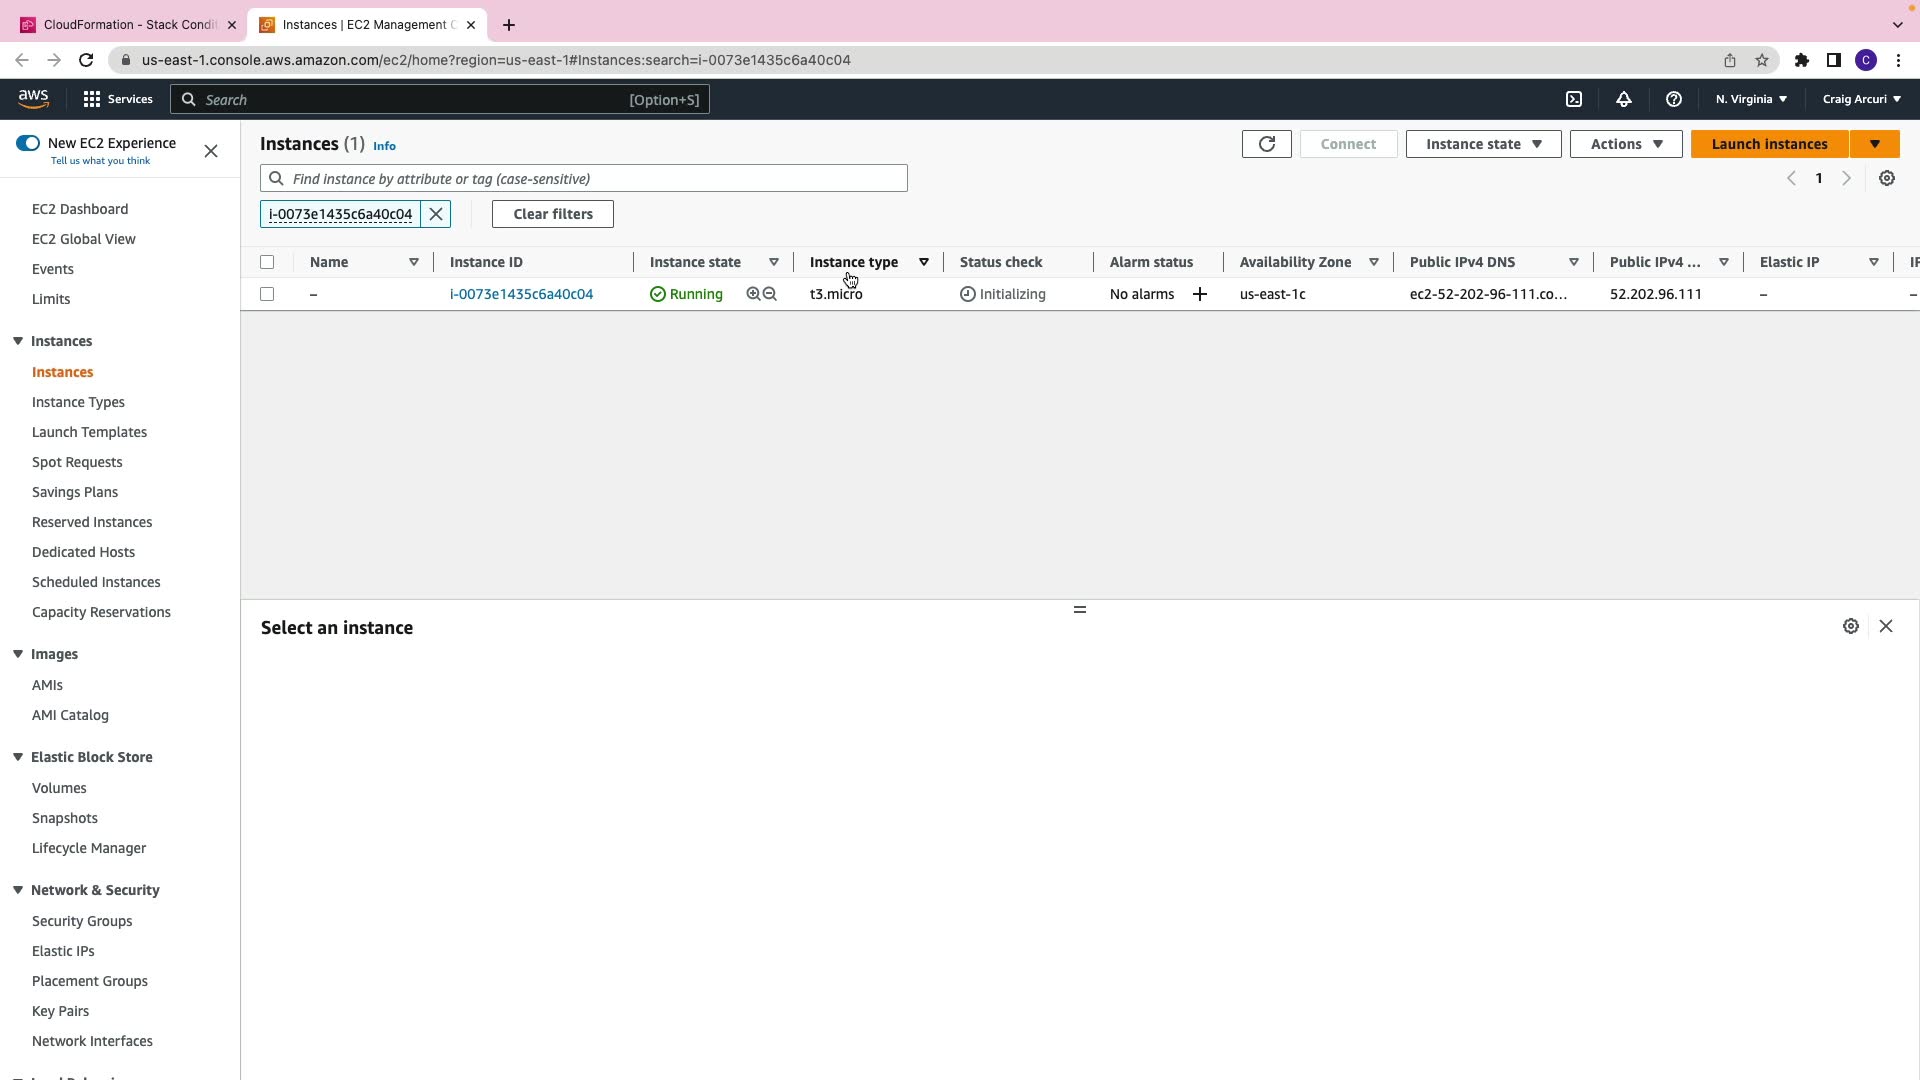Open the Services grid menu
The image size is (1920, 1080).
click(x=117, y=99)
